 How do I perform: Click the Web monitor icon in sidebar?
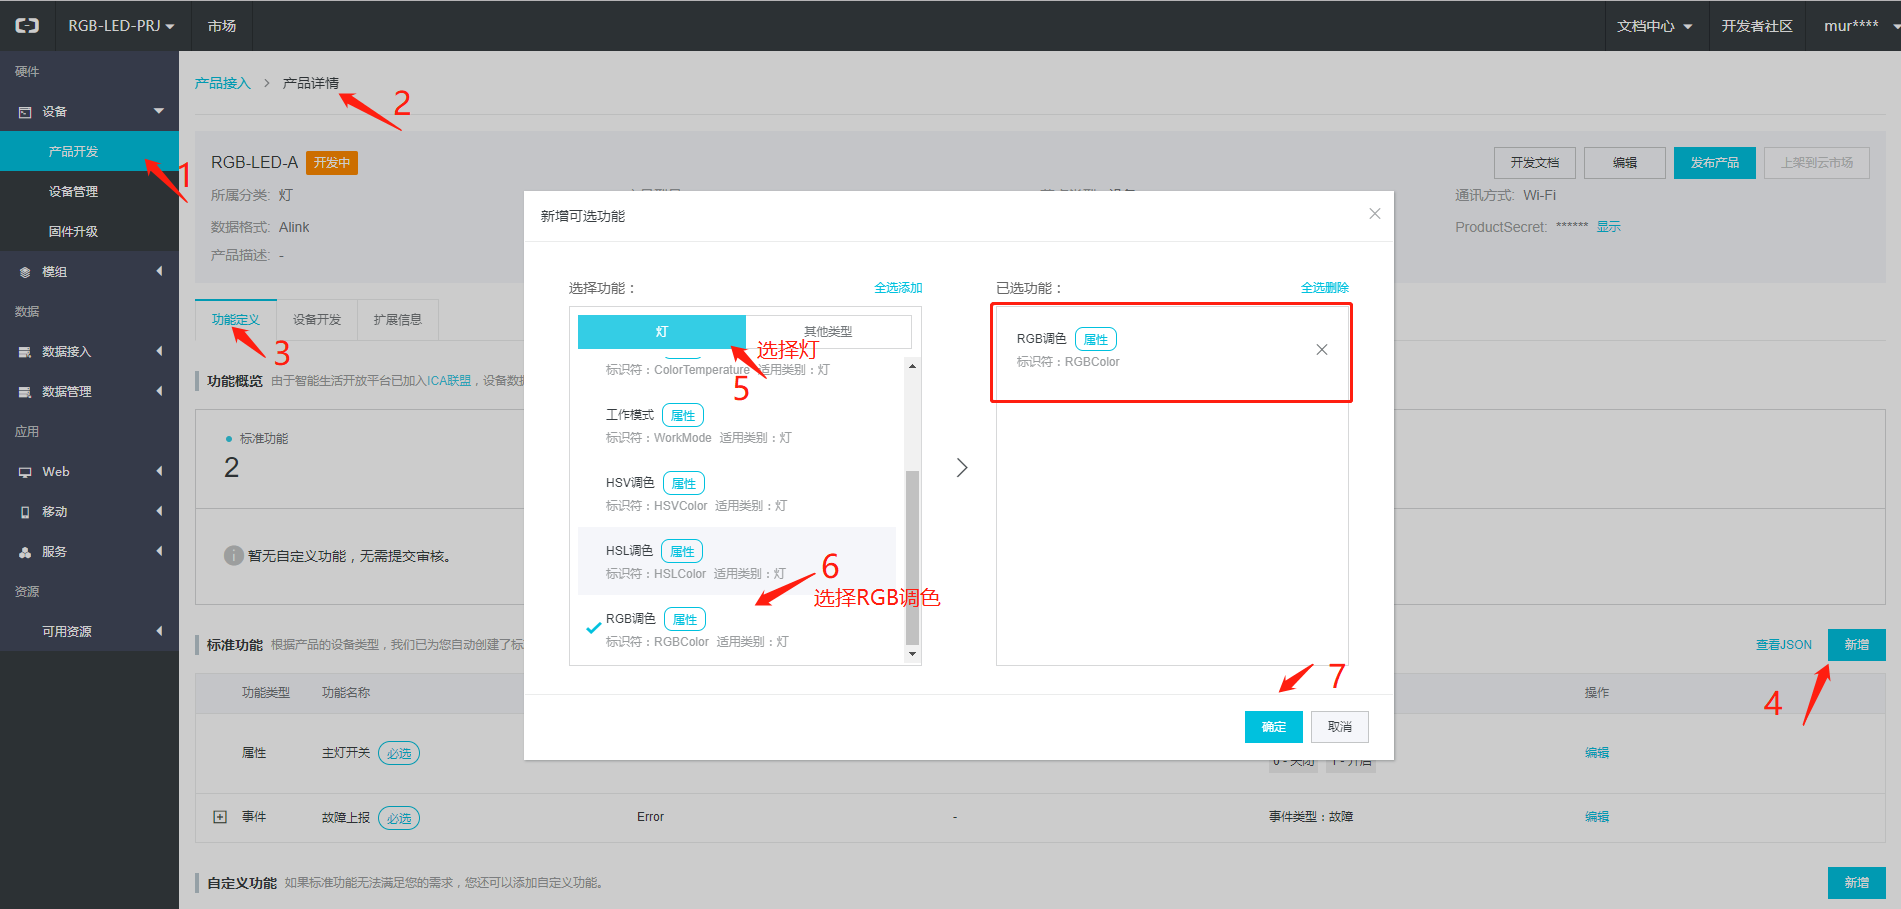(x=25, y=472)
